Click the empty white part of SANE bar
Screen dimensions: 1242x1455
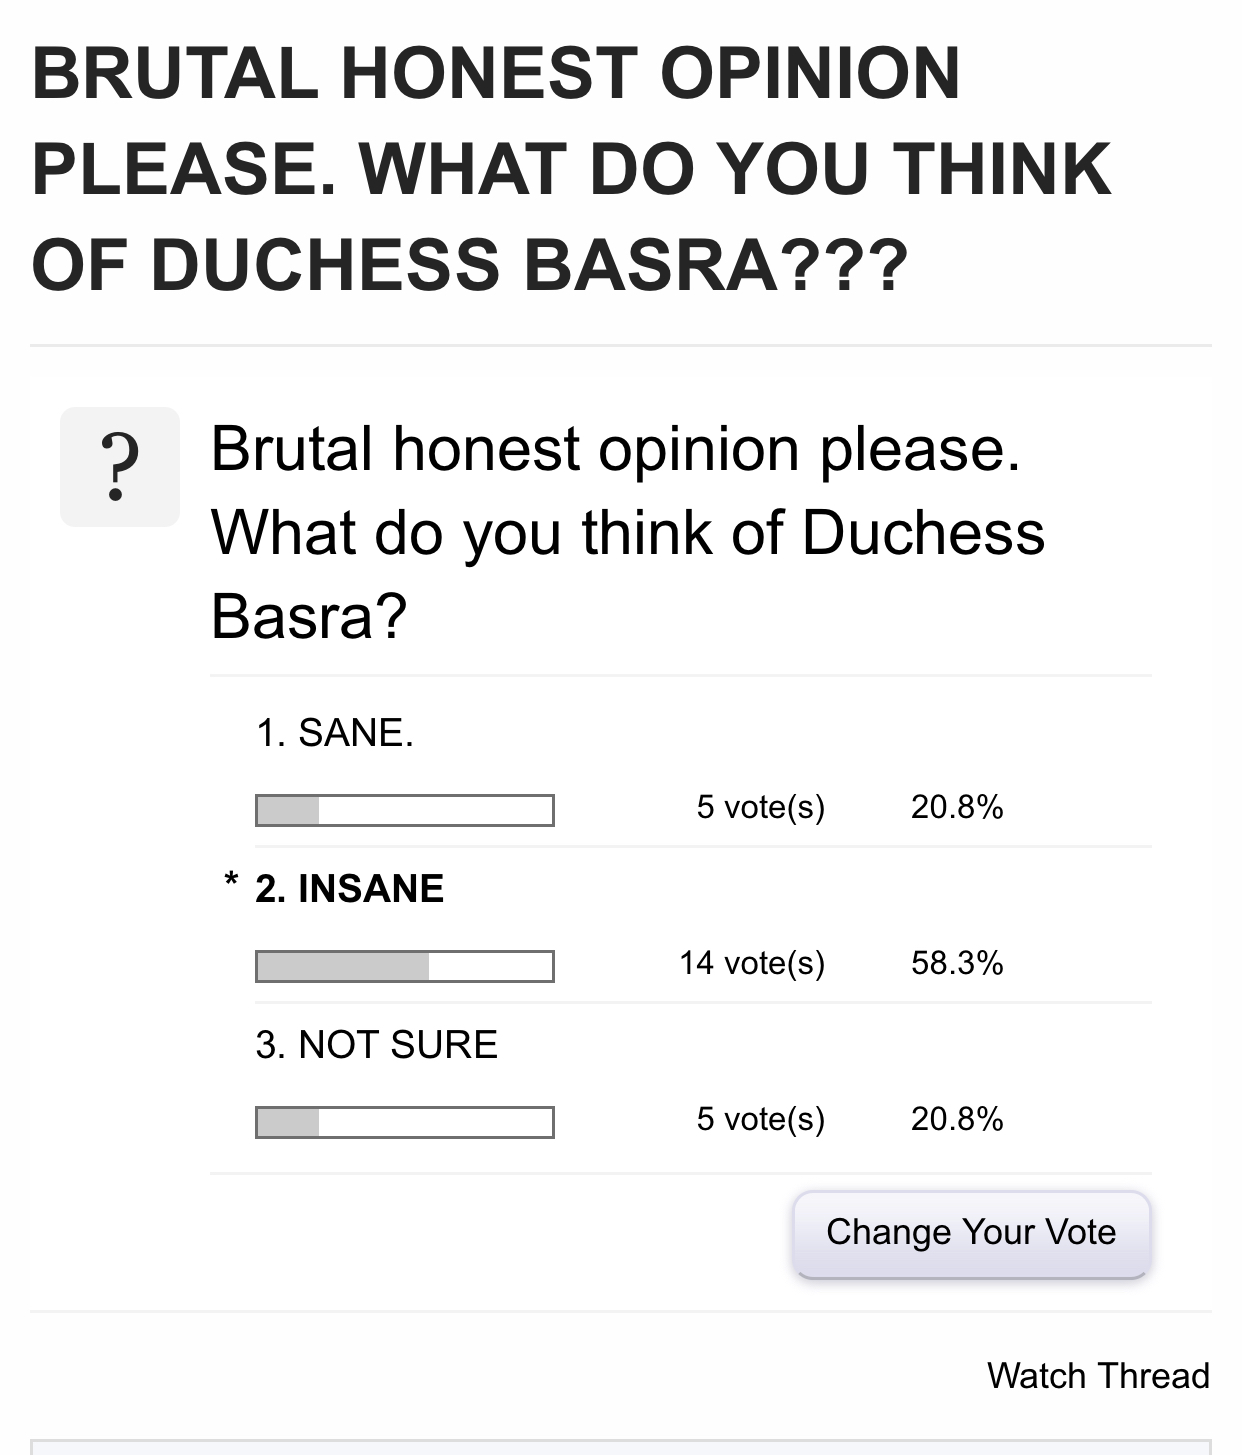click(x=435, y=810)
